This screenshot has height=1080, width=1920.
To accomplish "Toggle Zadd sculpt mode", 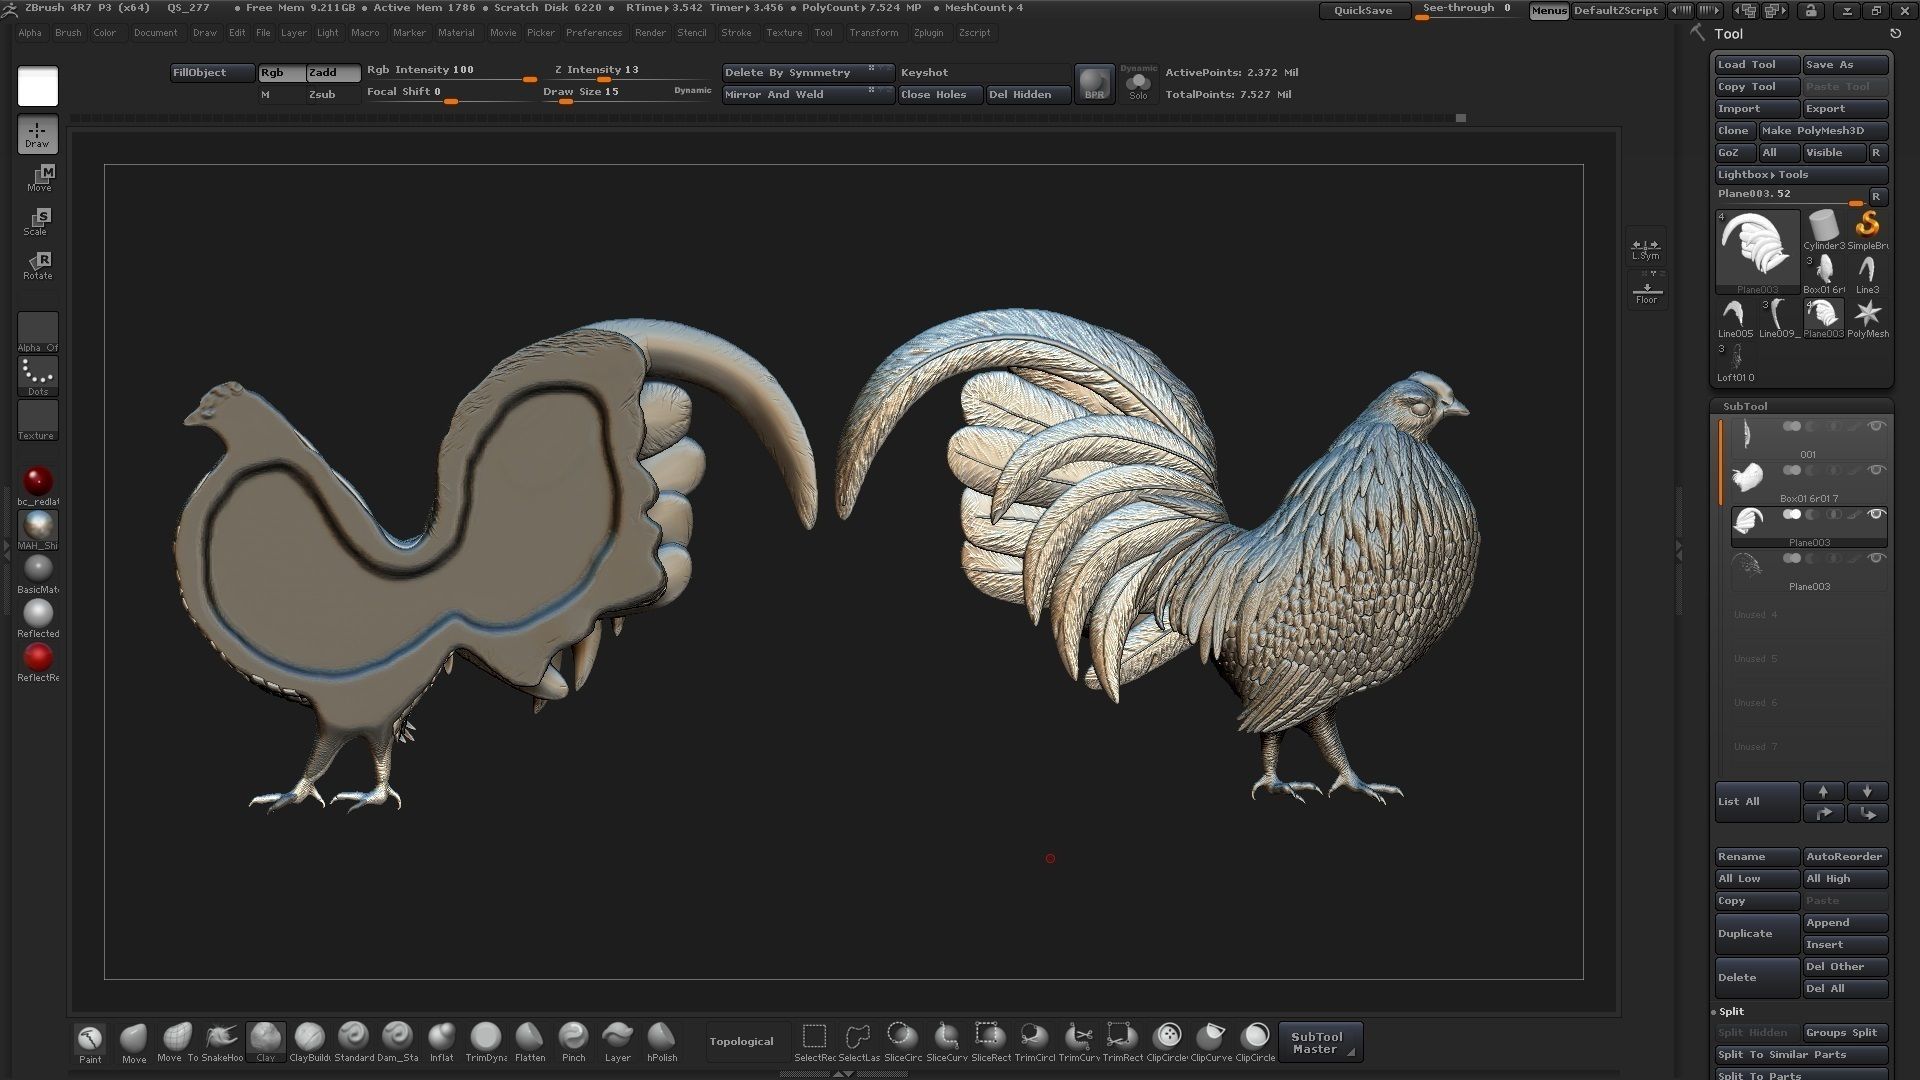I will 333,73.
